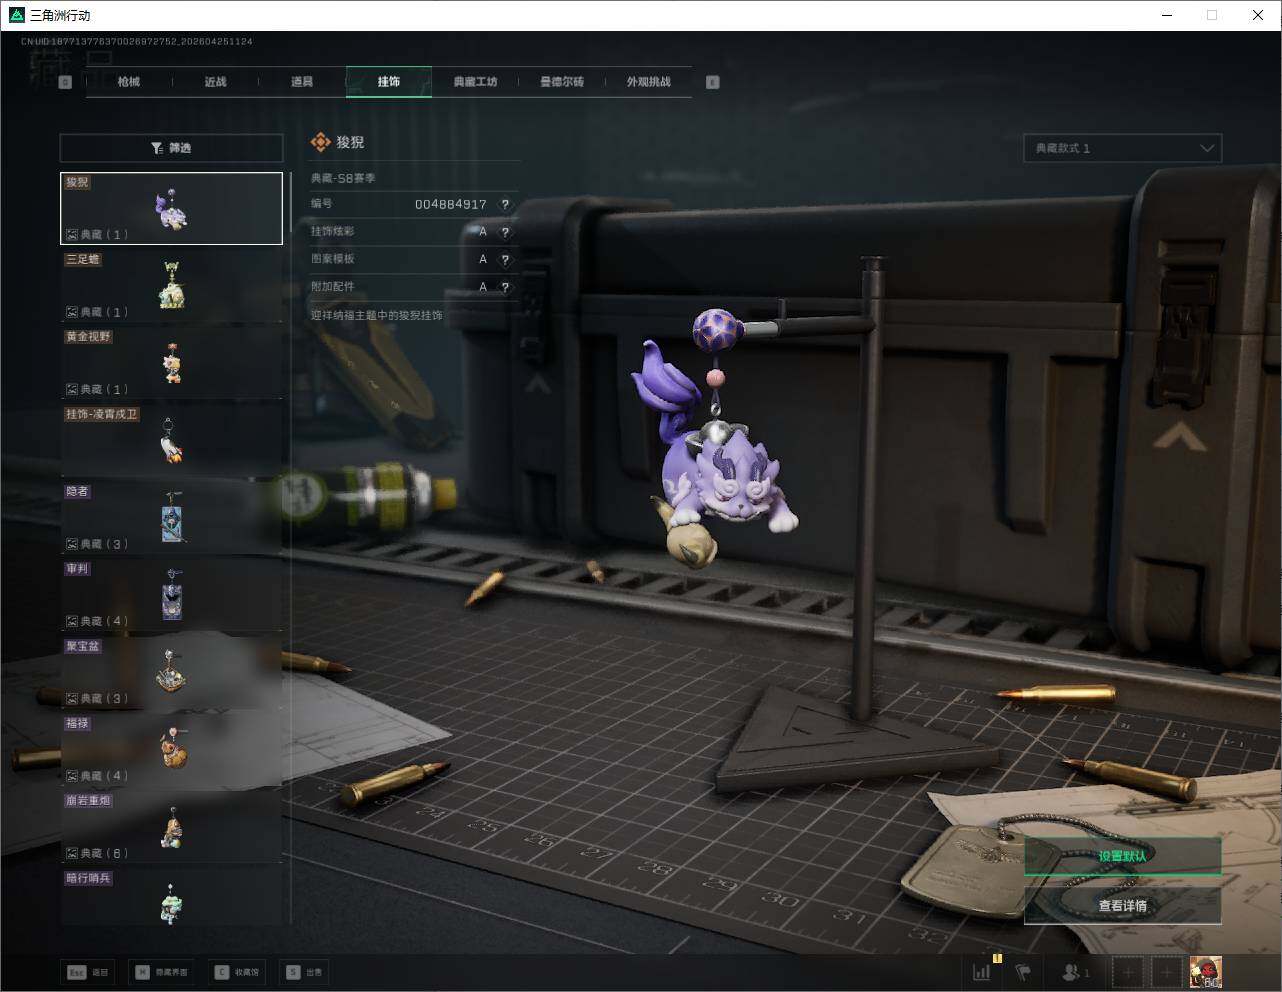Click the flag icon in bottom bar
Image resolution: width=1282 pixels, height=992 pixels.
(1022, 972)
